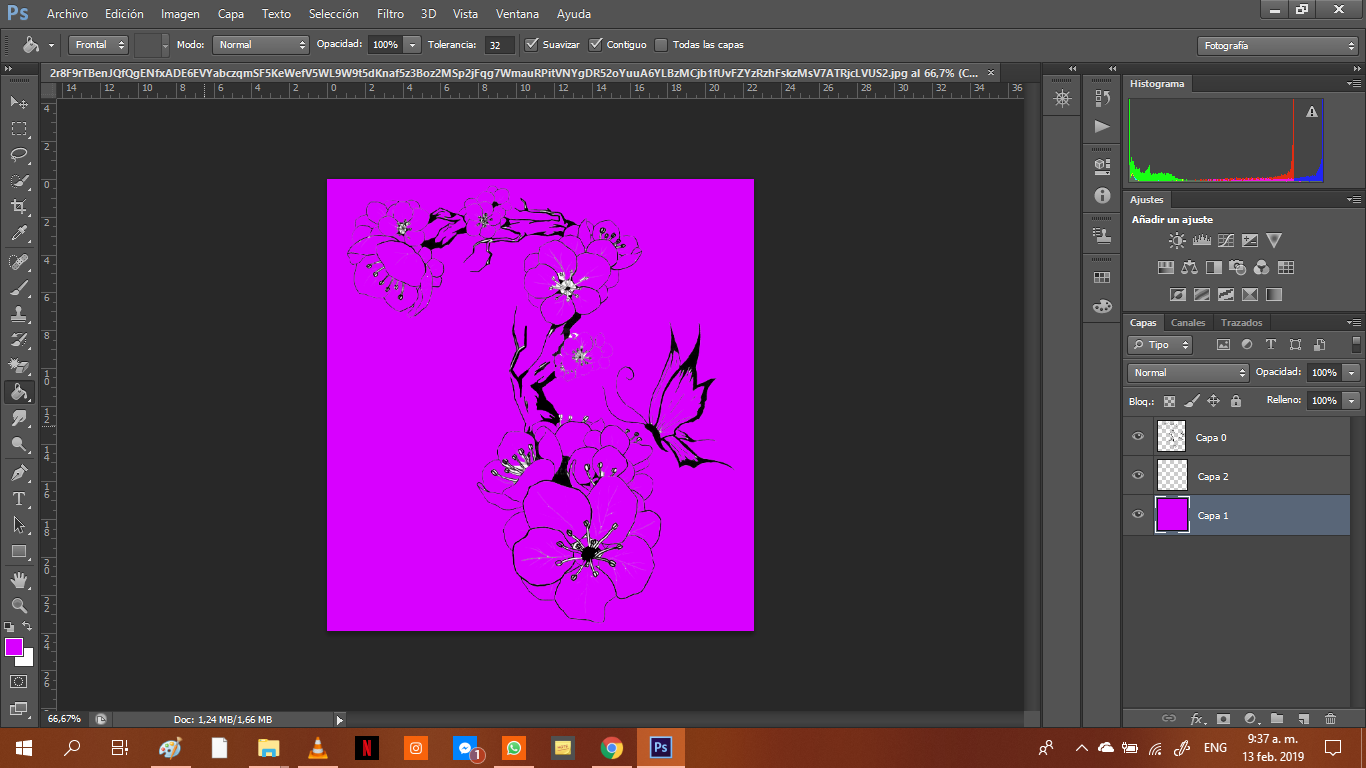Select the History Brush tool
Screen dimensions: 1366x768
pyautogui.click(x=19, y=340)
